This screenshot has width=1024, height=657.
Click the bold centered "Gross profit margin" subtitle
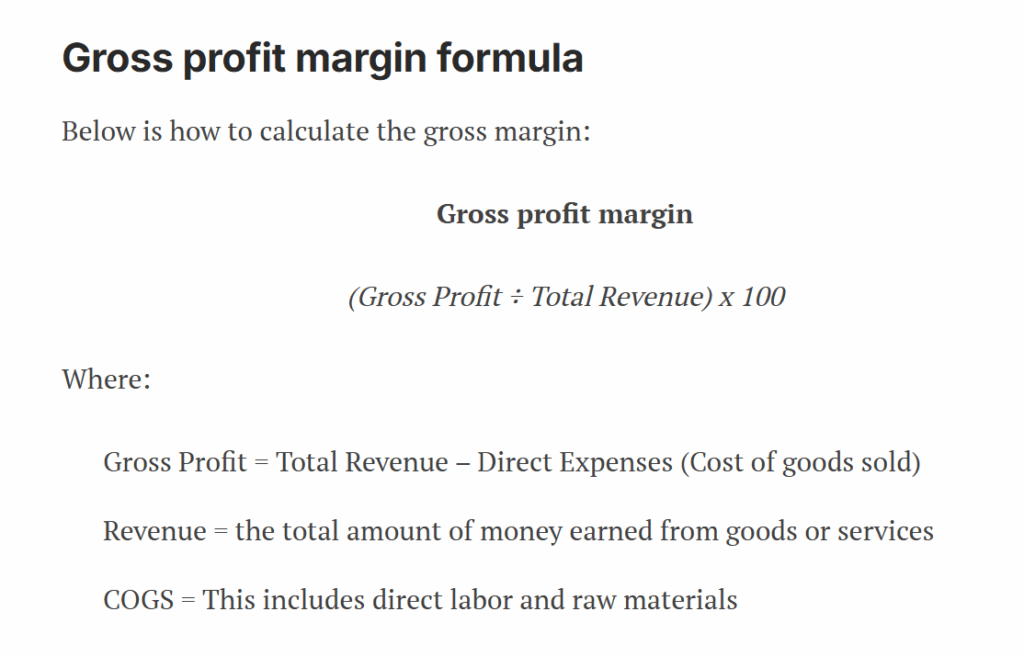pos(564,214)
